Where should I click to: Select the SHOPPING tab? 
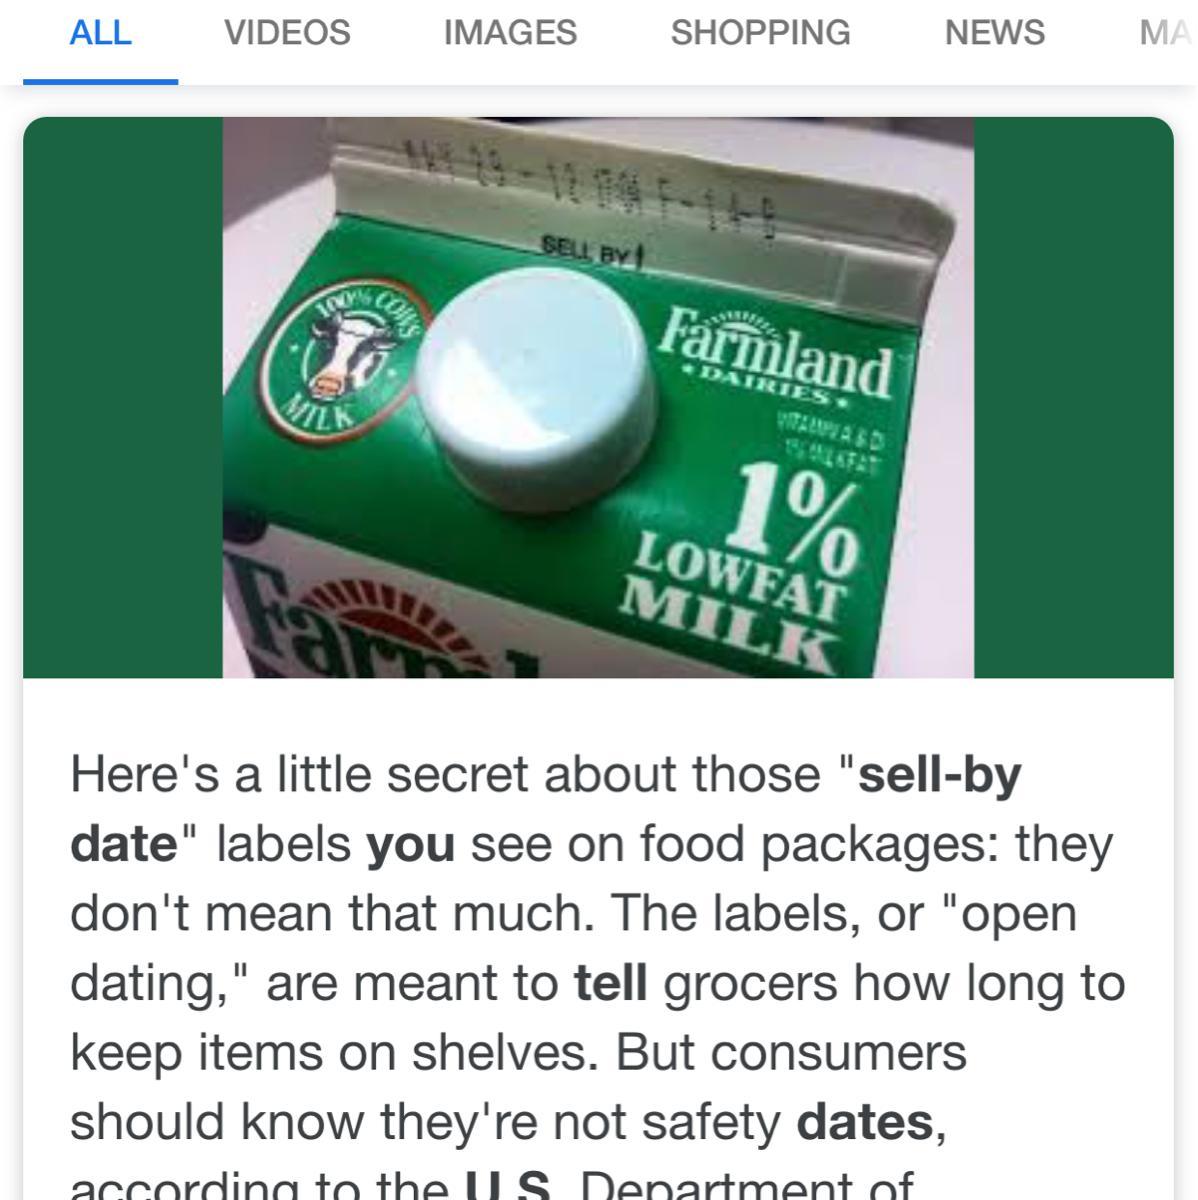(x=760, y=32)
